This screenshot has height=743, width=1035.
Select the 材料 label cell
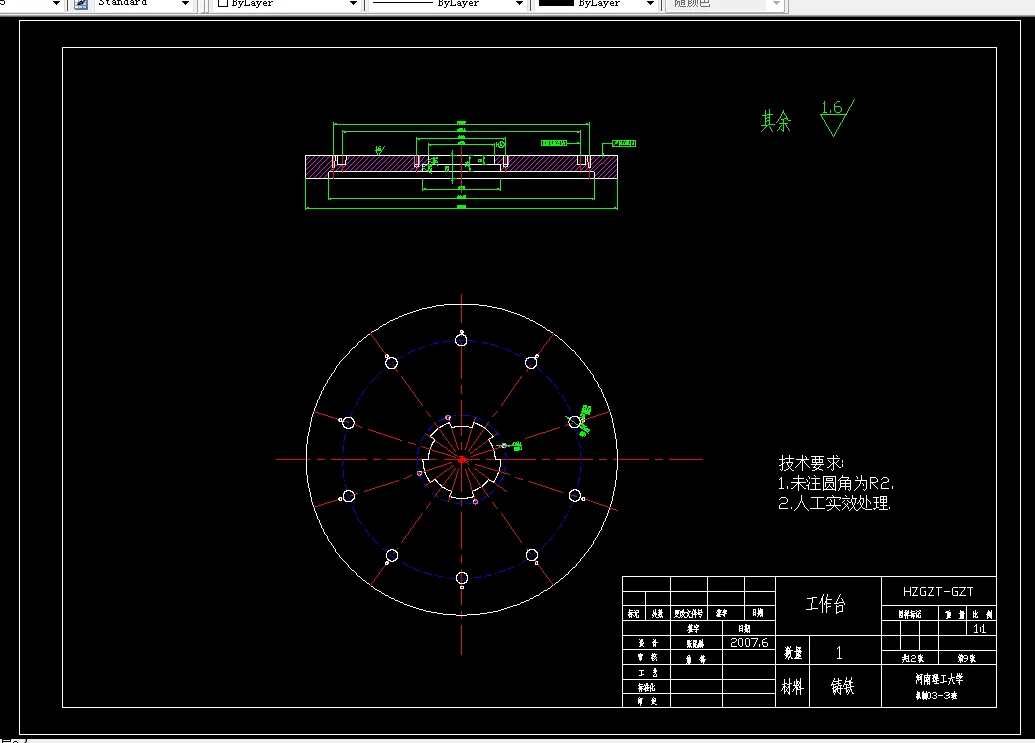[x=793, y=687]
